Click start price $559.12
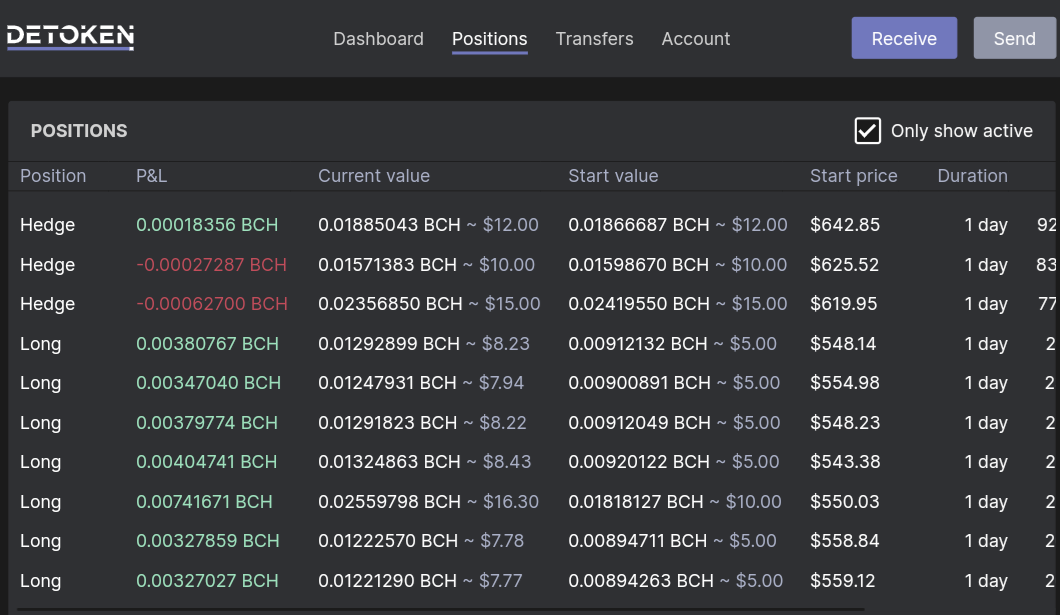This screenshot has height=615, width=1060. coord(842,581)
